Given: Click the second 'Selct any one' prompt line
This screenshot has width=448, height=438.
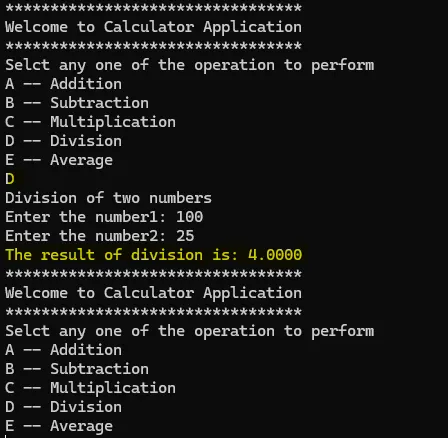Looking at the screenshot, I should click(189, 332).
